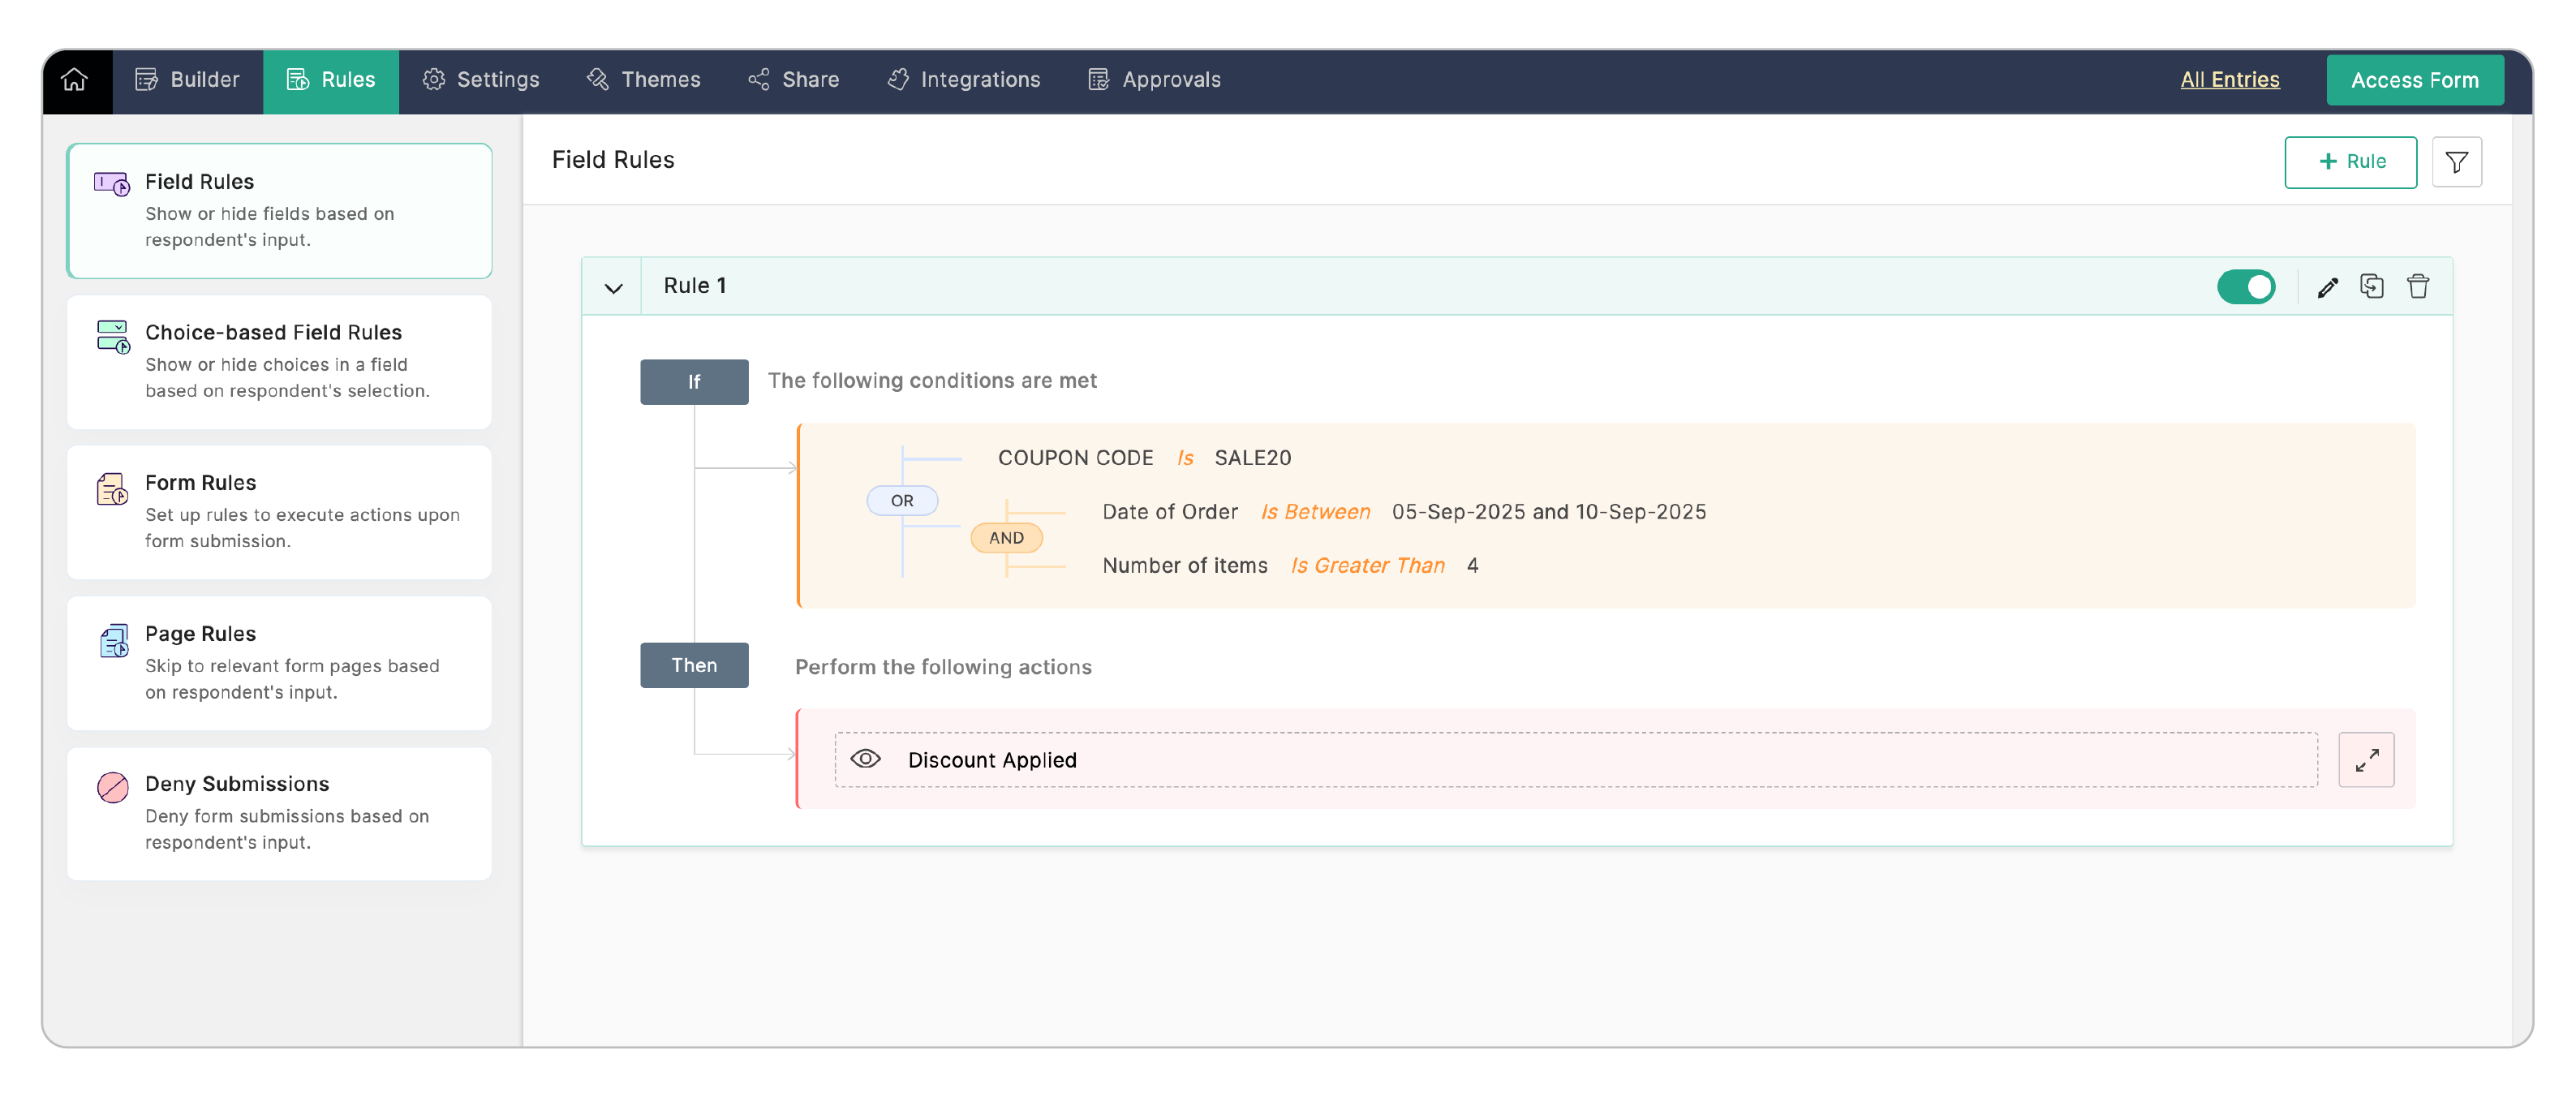The width and height of the screenshot is (2576, 1097).
Task: Open the All Entries link
Action: [x=2229, y=80]
